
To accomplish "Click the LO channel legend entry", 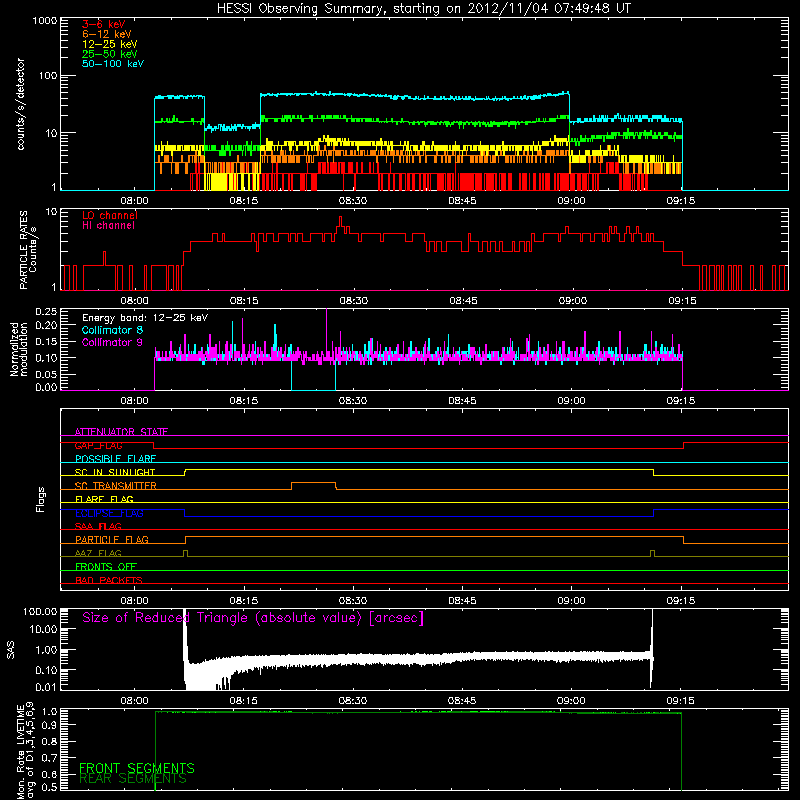I will click(110, 215).
